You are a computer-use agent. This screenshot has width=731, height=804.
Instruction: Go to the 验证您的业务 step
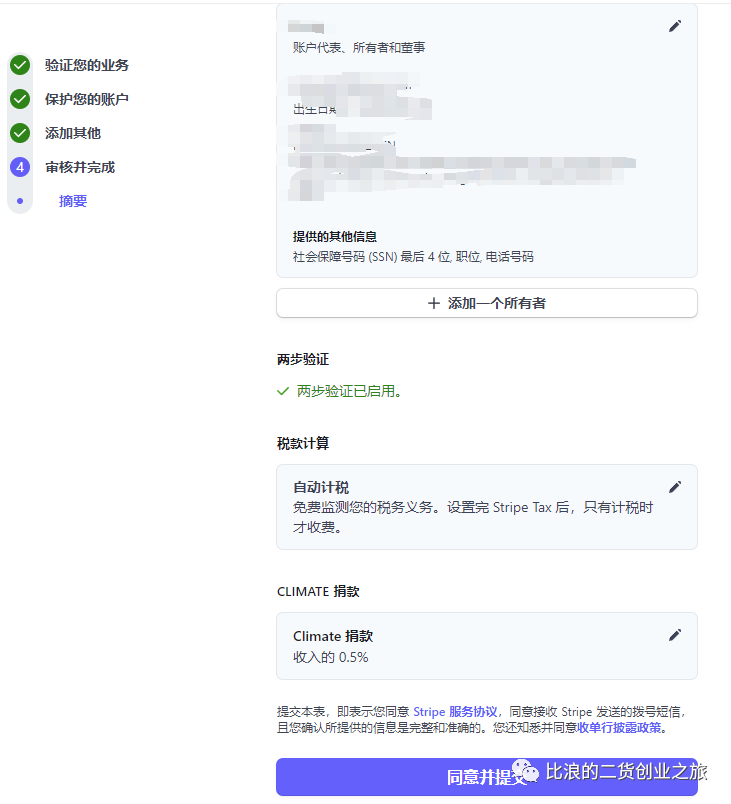click(87, 65)
